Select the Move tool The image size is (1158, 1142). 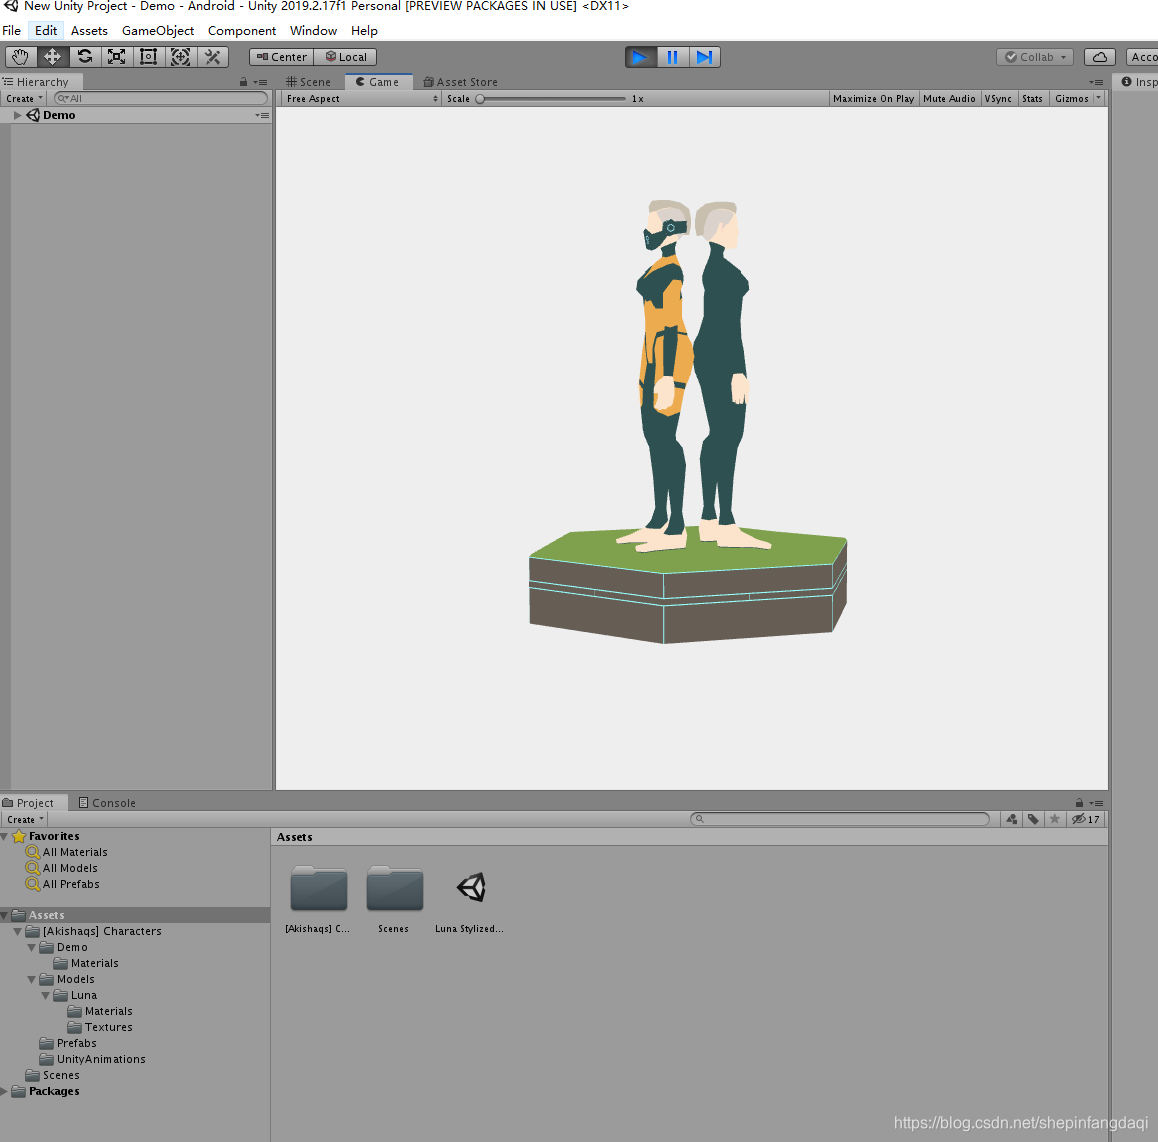(x=52, y=57)
